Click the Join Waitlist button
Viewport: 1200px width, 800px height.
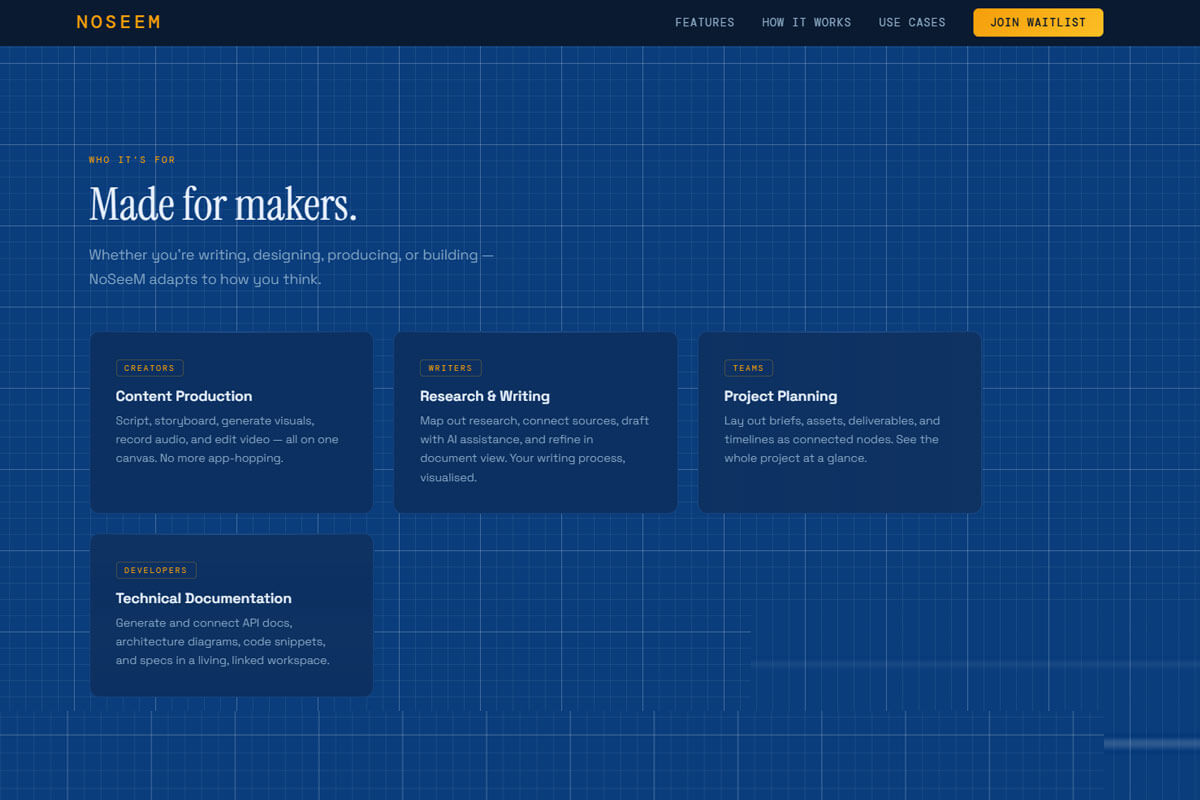pyautogui.click(x=1038, y=22)
